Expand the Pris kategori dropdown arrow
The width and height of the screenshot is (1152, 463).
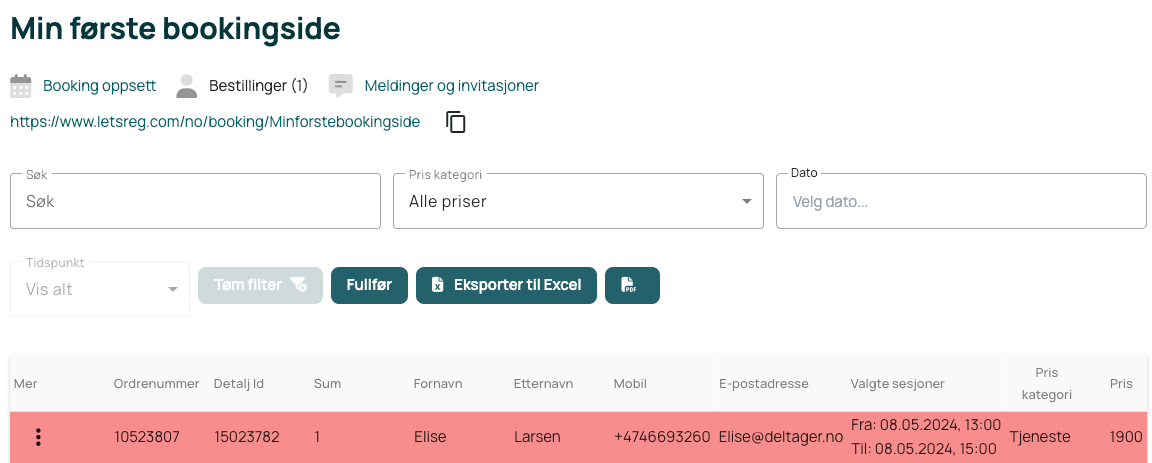tap(747, 201)
